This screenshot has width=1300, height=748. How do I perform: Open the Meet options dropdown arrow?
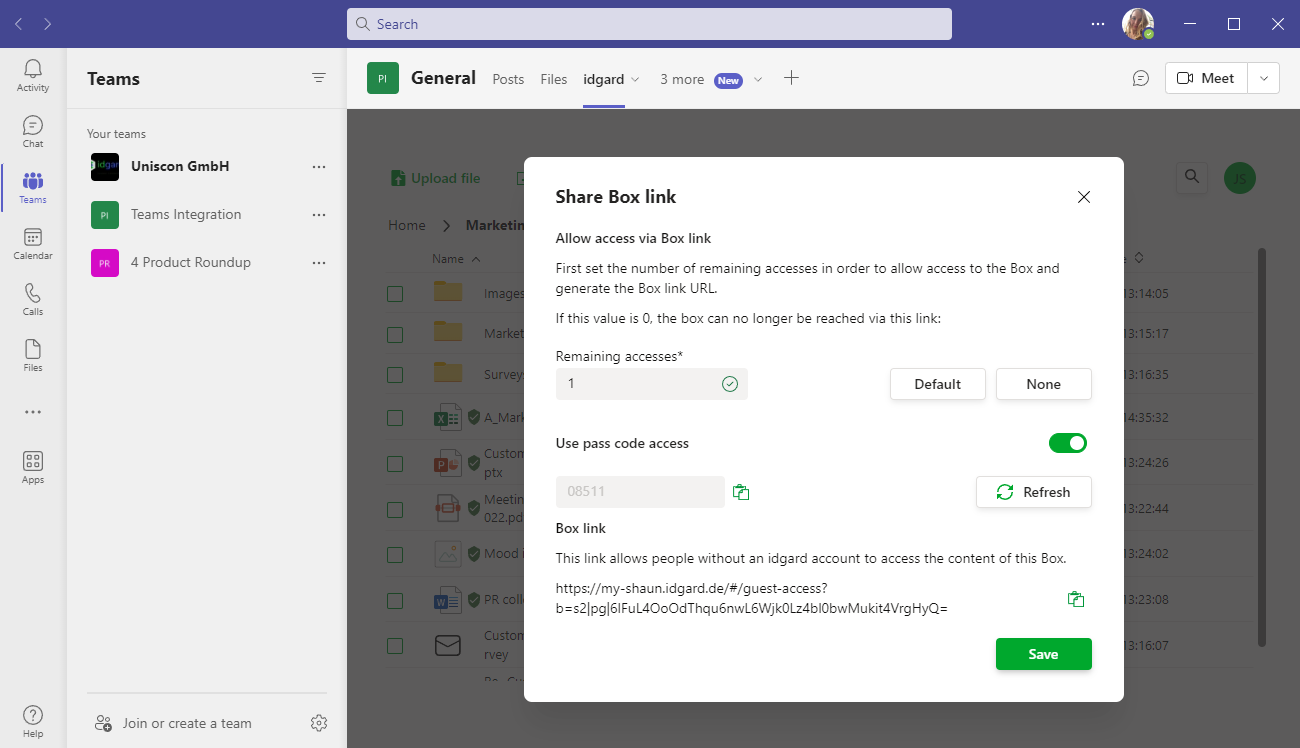click(1264, 78)
